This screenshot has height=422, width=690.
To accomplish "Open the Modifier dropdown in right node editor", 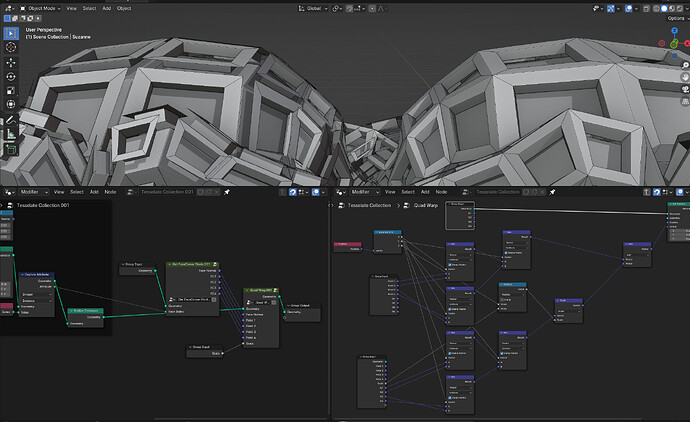I will (365, 192).
